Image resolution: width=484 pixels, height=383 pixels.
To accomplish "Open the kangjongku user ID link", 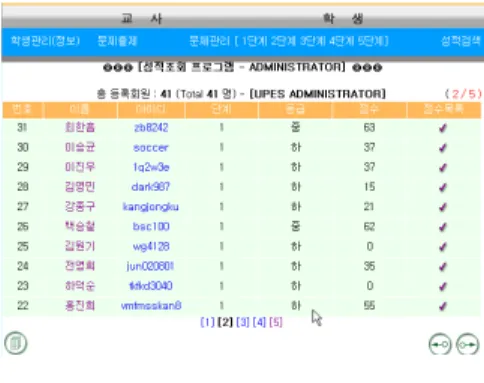I will pos(151,207).
